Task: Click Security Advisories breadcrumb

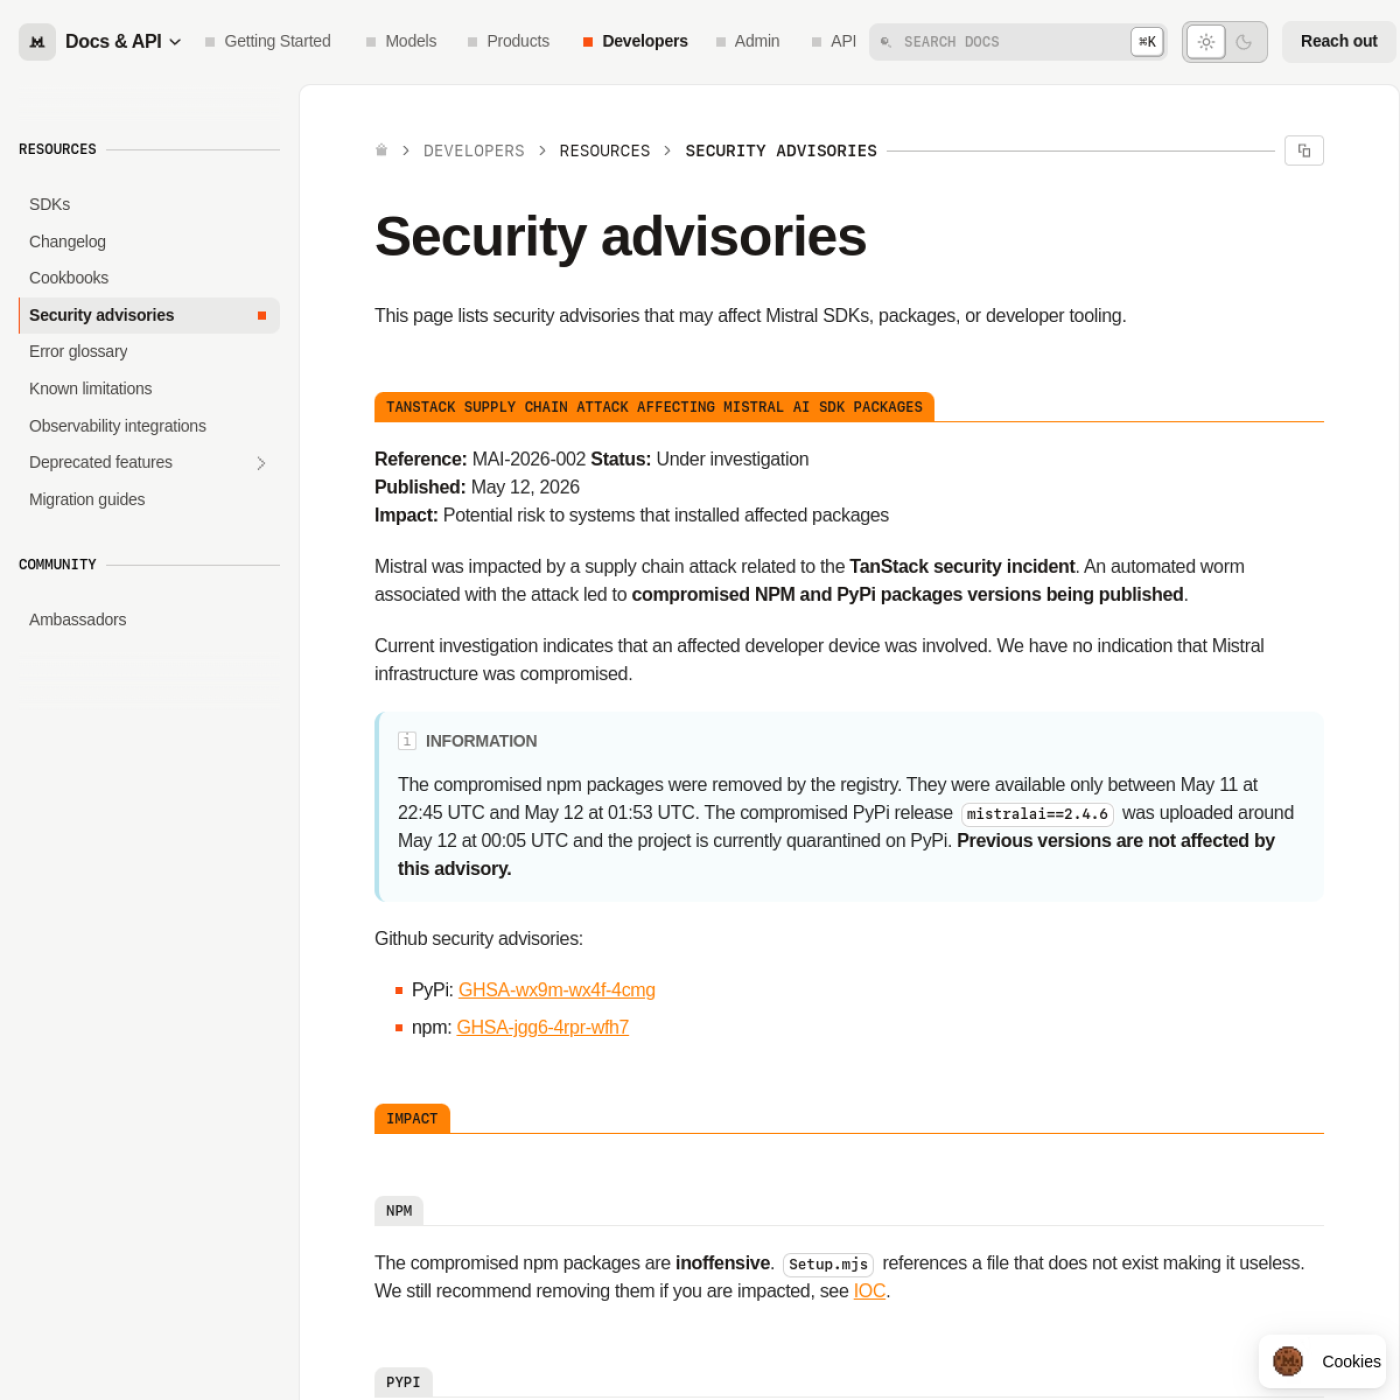Action: pyautogui.click(x=781, y=151)
